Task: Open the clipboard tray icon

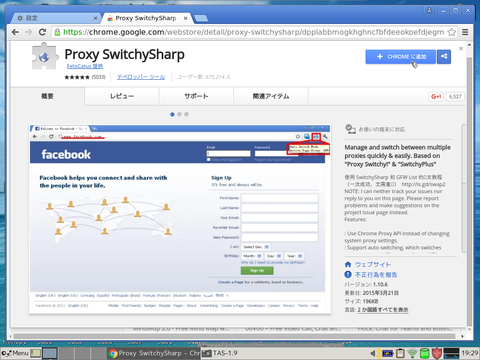Action: point(400,353)
